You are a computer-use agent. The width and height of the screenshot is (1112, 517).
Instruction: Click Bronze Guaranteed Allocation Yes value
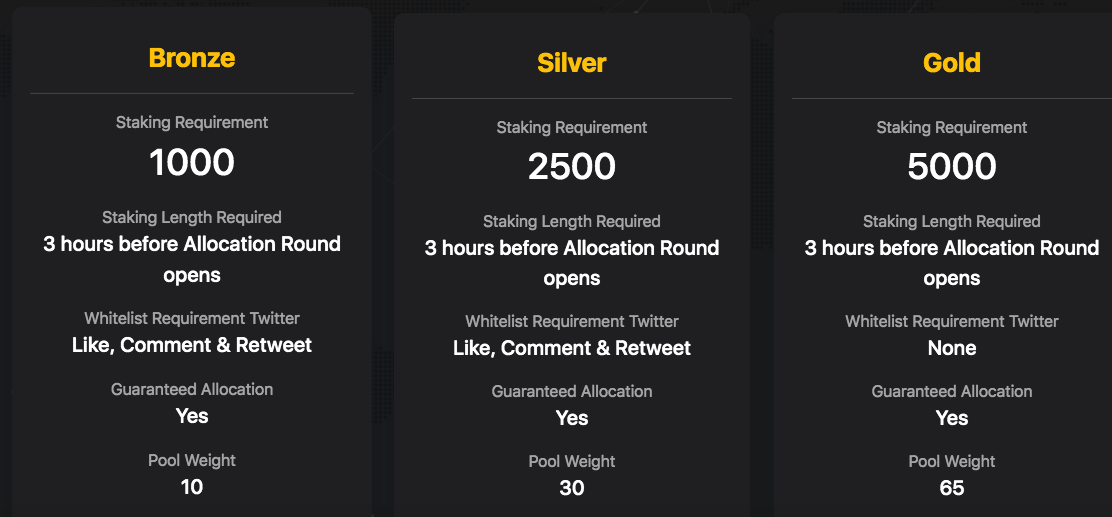(x=192, y=416)
